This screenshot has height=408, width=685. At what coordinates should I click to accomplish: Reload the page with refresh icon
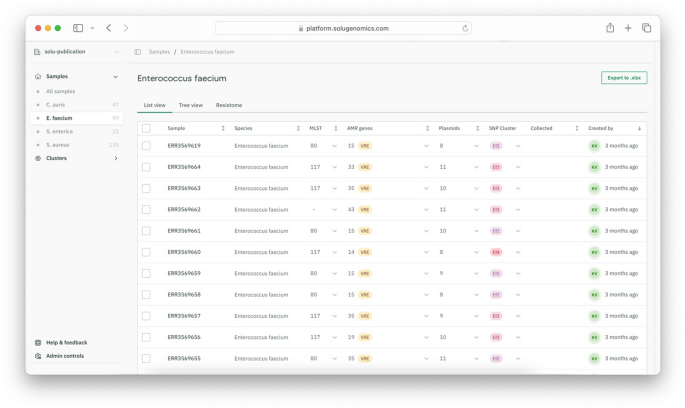(465, 28)
